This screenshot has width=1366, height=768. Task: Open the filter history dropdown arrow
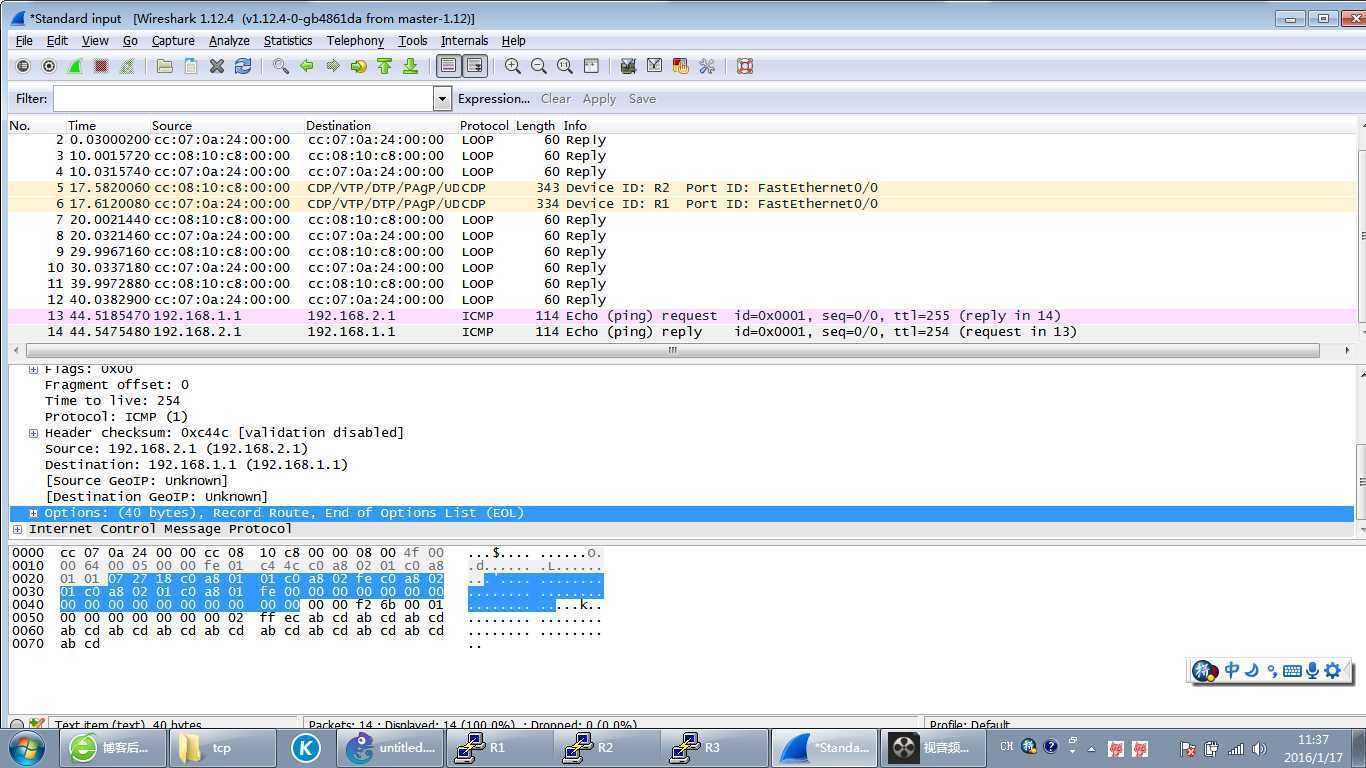[443, 98]
